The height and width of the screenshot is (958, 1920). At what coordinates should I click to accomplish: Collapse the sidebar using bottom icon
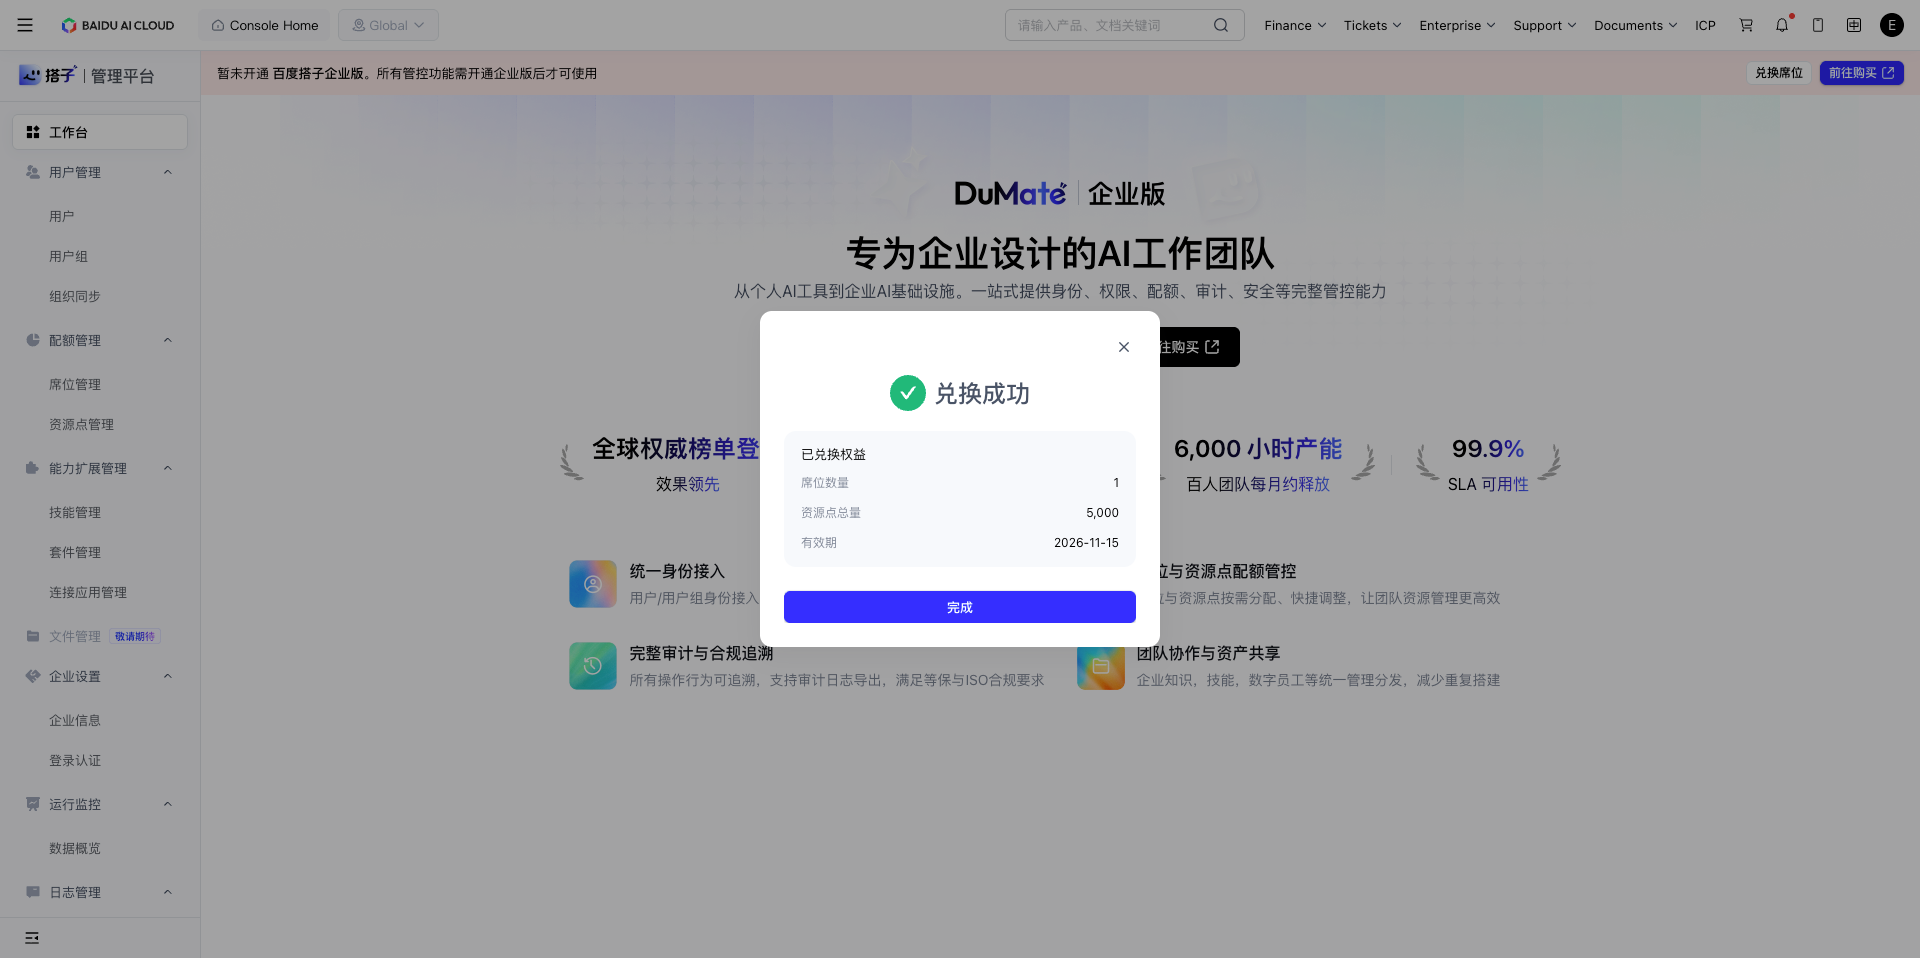click(32, 938)
